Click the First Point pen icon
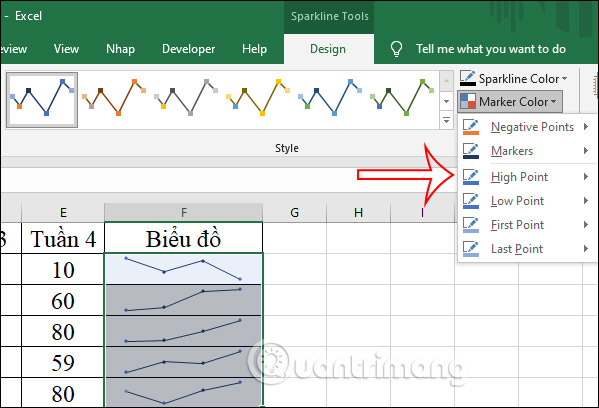 click(x=471, y=225)
